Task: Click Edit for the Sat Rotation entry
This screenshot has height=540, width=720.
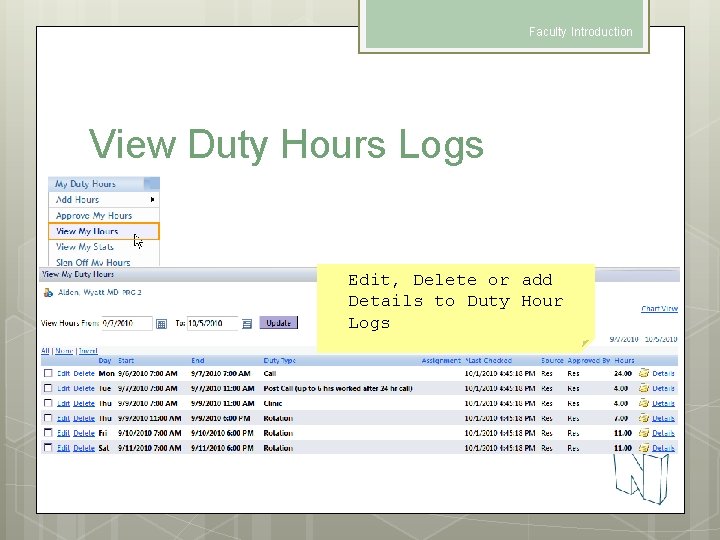Action: click(x=63, y=448)
